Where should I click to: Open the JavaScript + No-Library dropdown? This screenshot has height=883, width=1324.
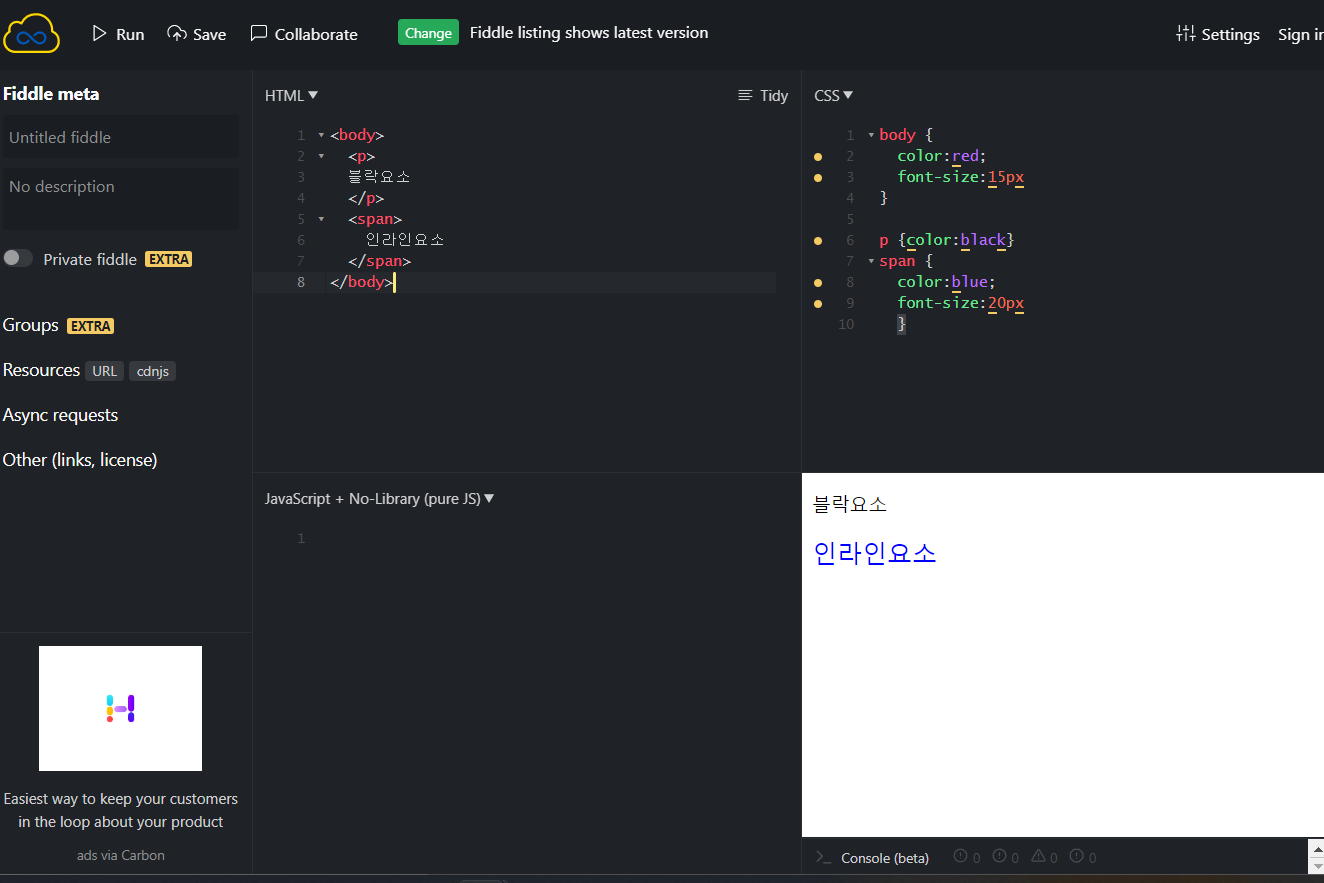(379, 498)
